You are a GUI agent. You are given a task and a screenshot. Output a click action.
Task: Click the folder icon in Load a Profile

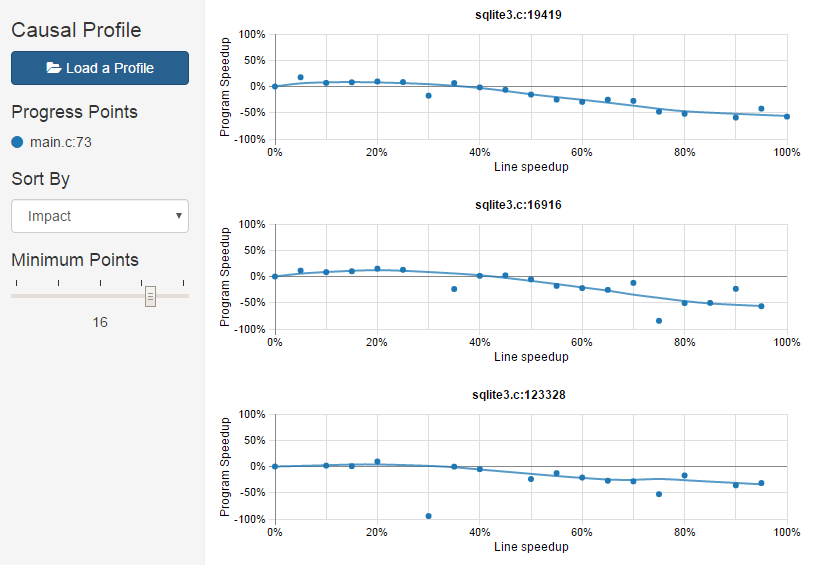(x=54, y=68)
